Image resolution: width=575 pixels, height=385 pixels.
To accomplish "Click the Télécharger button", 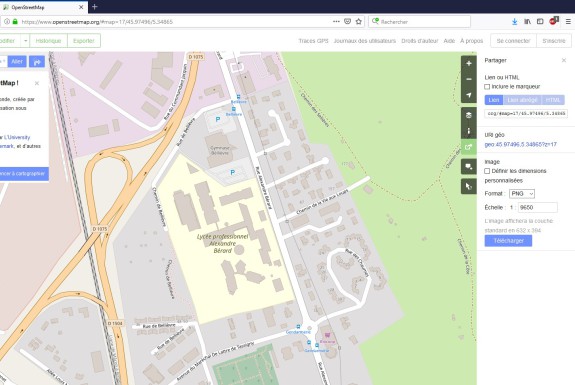I will 508,241.
